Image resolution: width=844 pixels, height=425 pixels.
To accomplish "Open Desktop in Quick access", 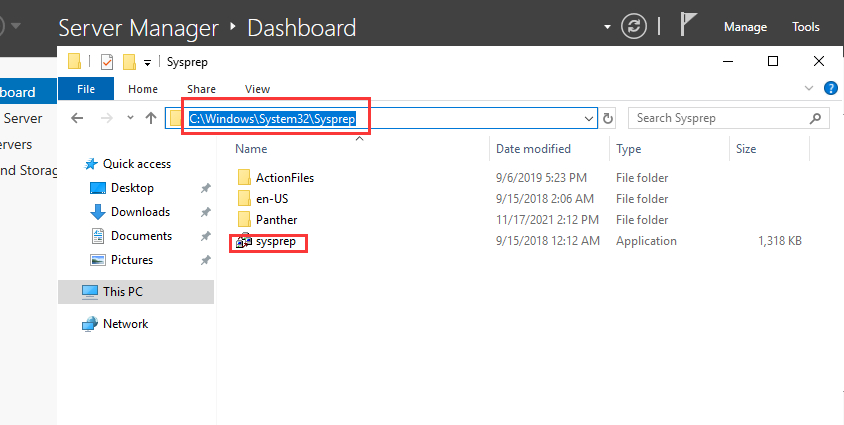I will (x=122, y=188).
